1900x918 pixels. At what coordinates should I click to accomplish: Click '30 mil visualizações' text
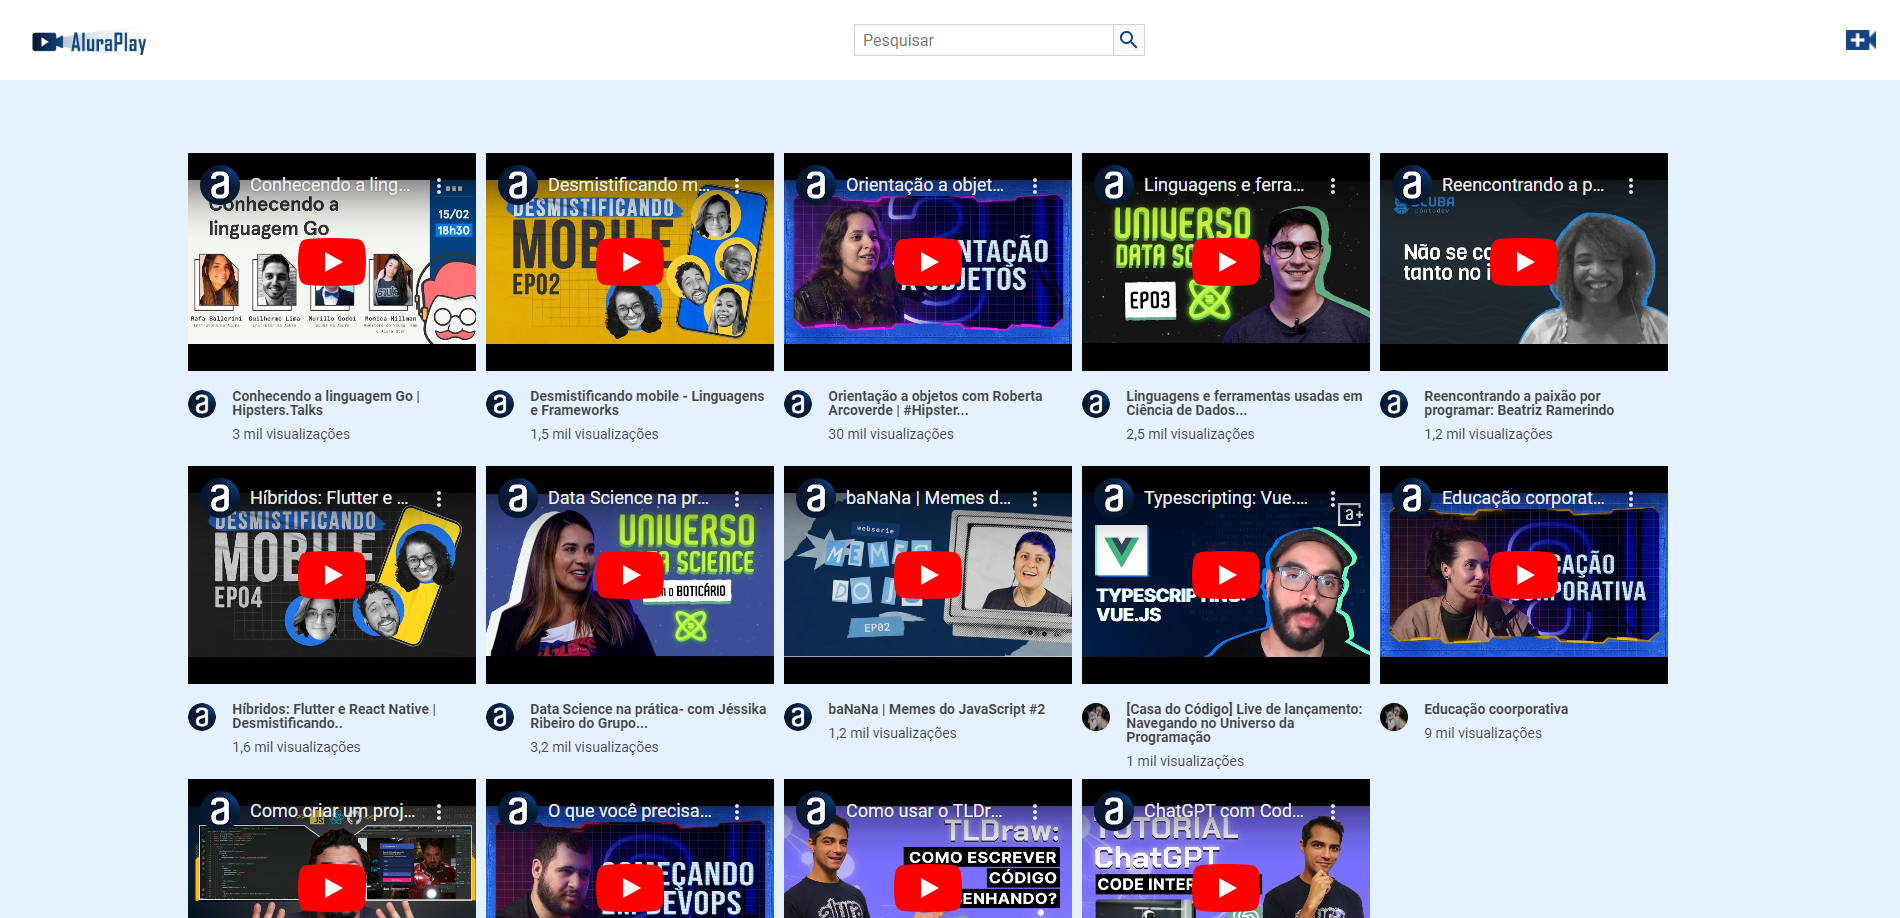(x=891, y=434)
